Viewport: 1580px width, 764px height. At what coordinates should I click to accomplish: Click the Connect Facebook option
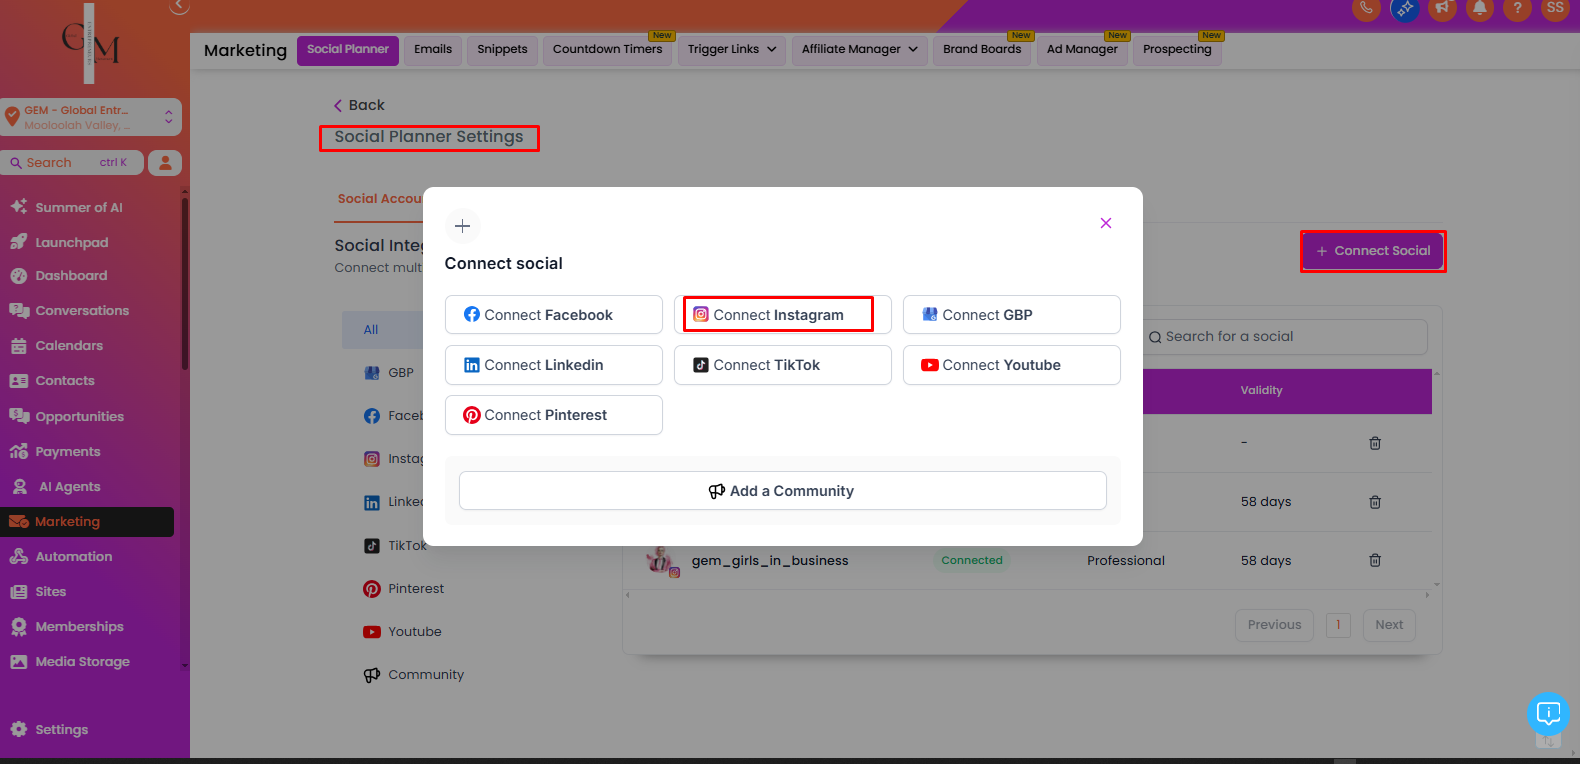[x=553, y=315]
